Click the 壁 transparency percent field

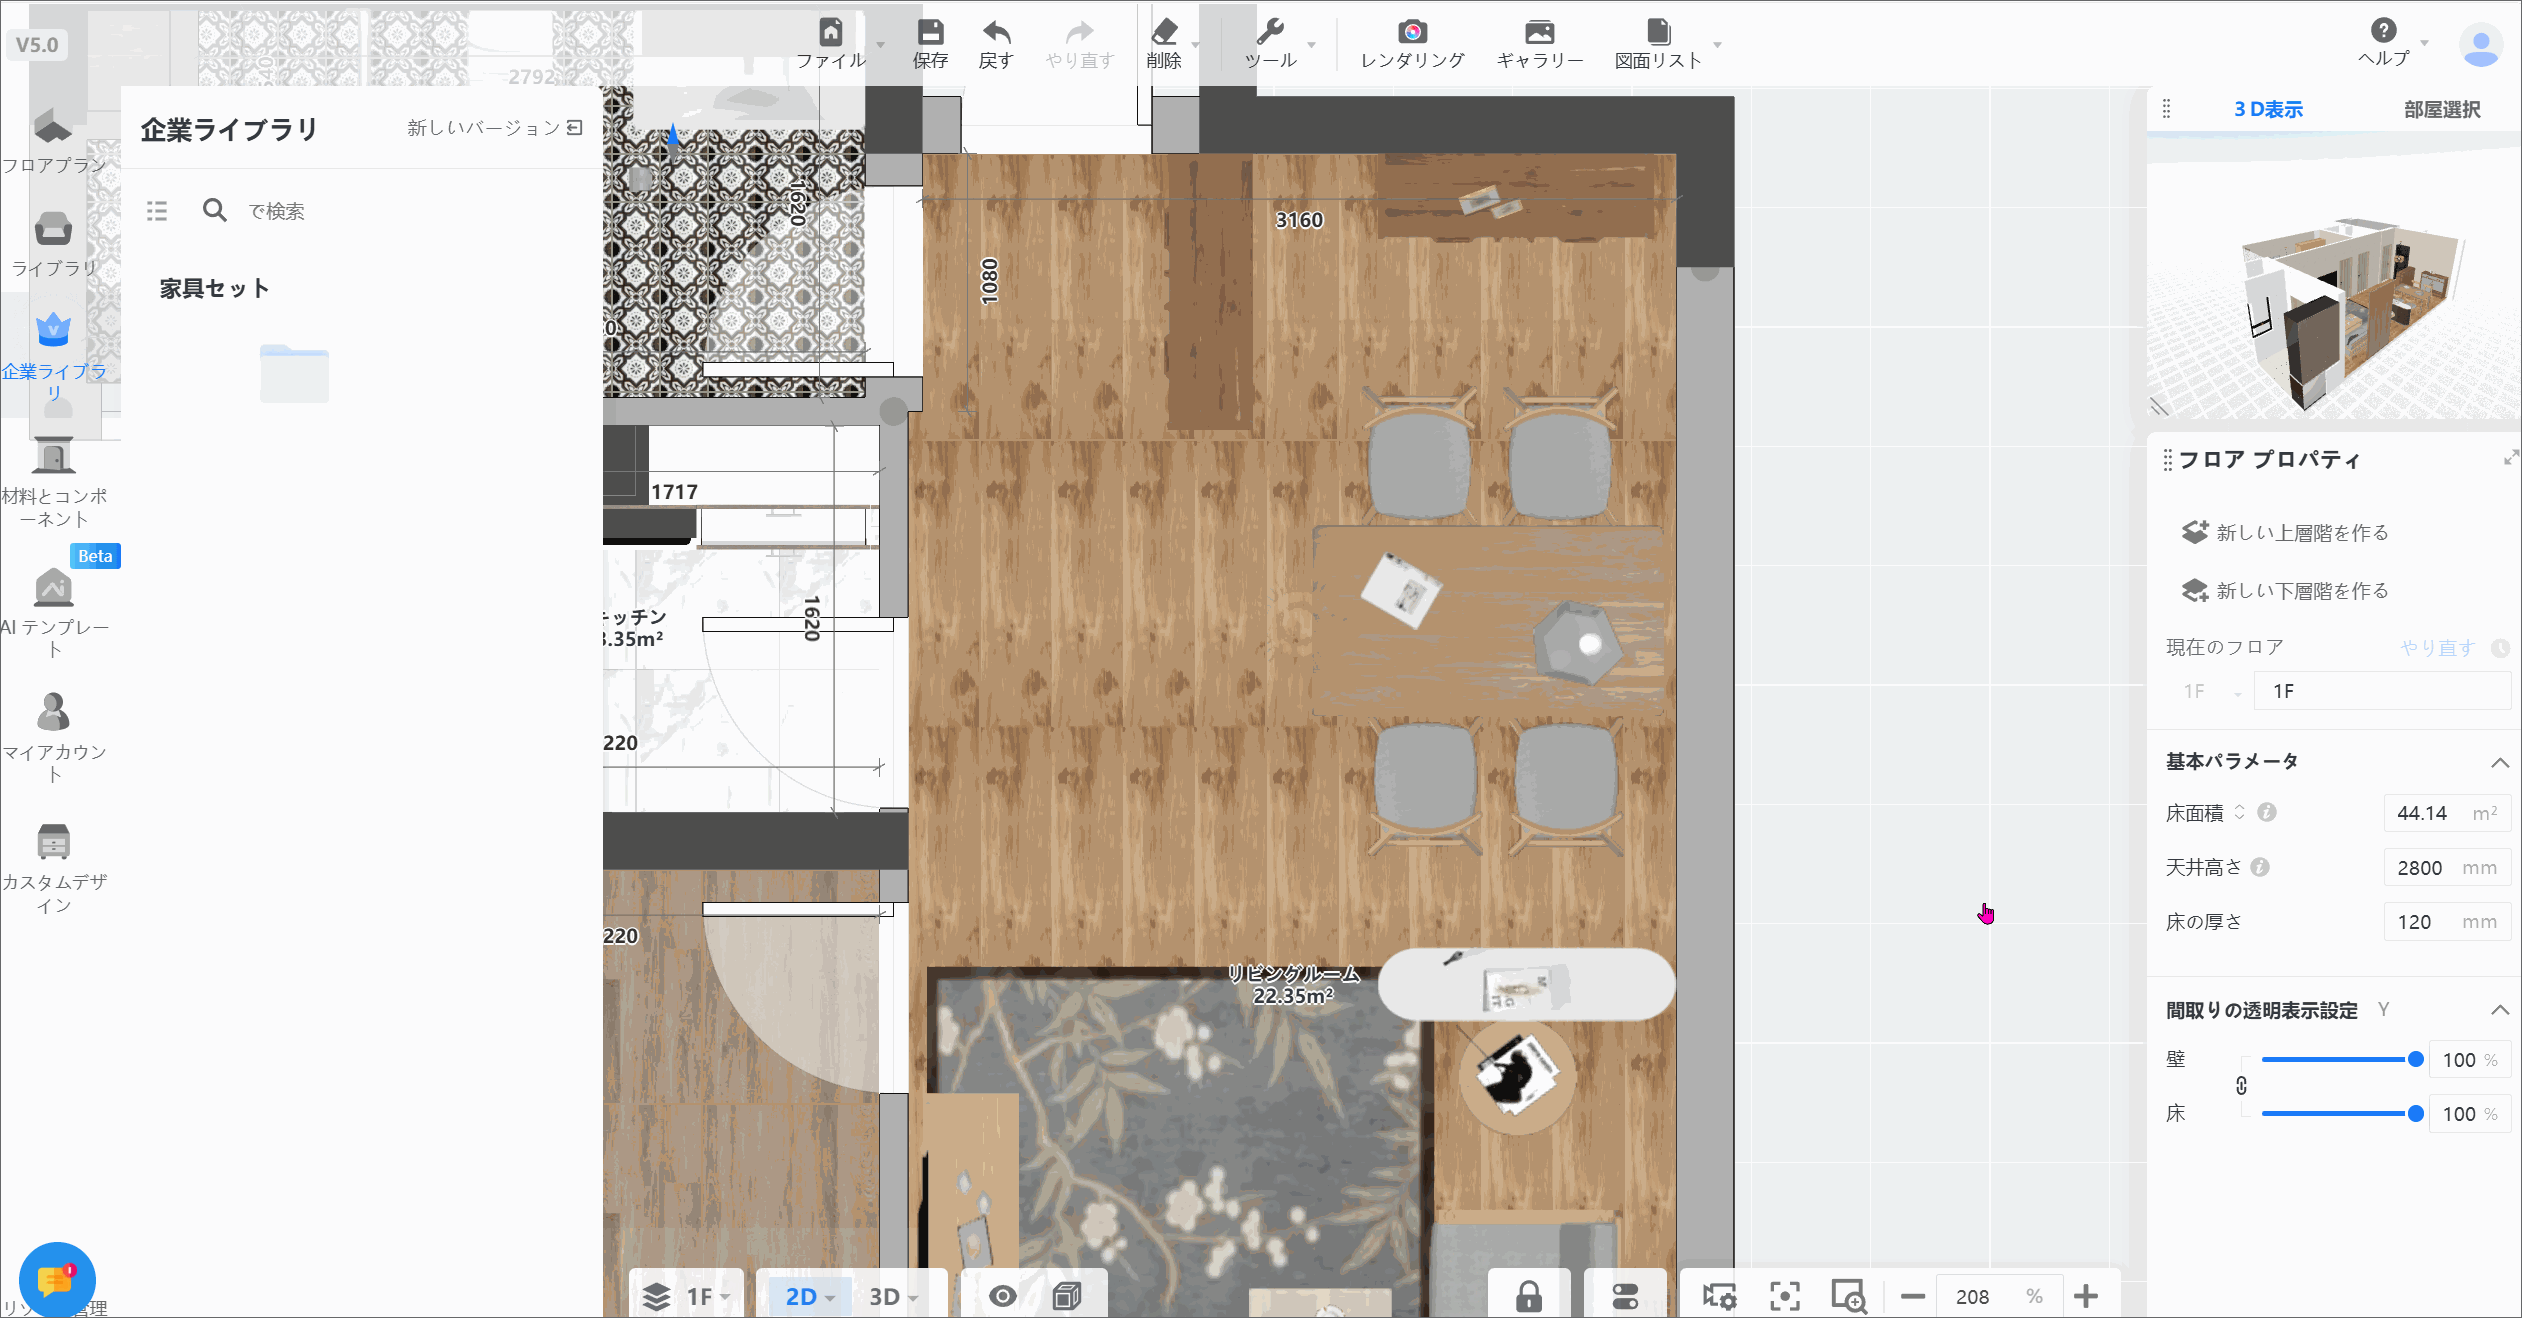2470,1060
